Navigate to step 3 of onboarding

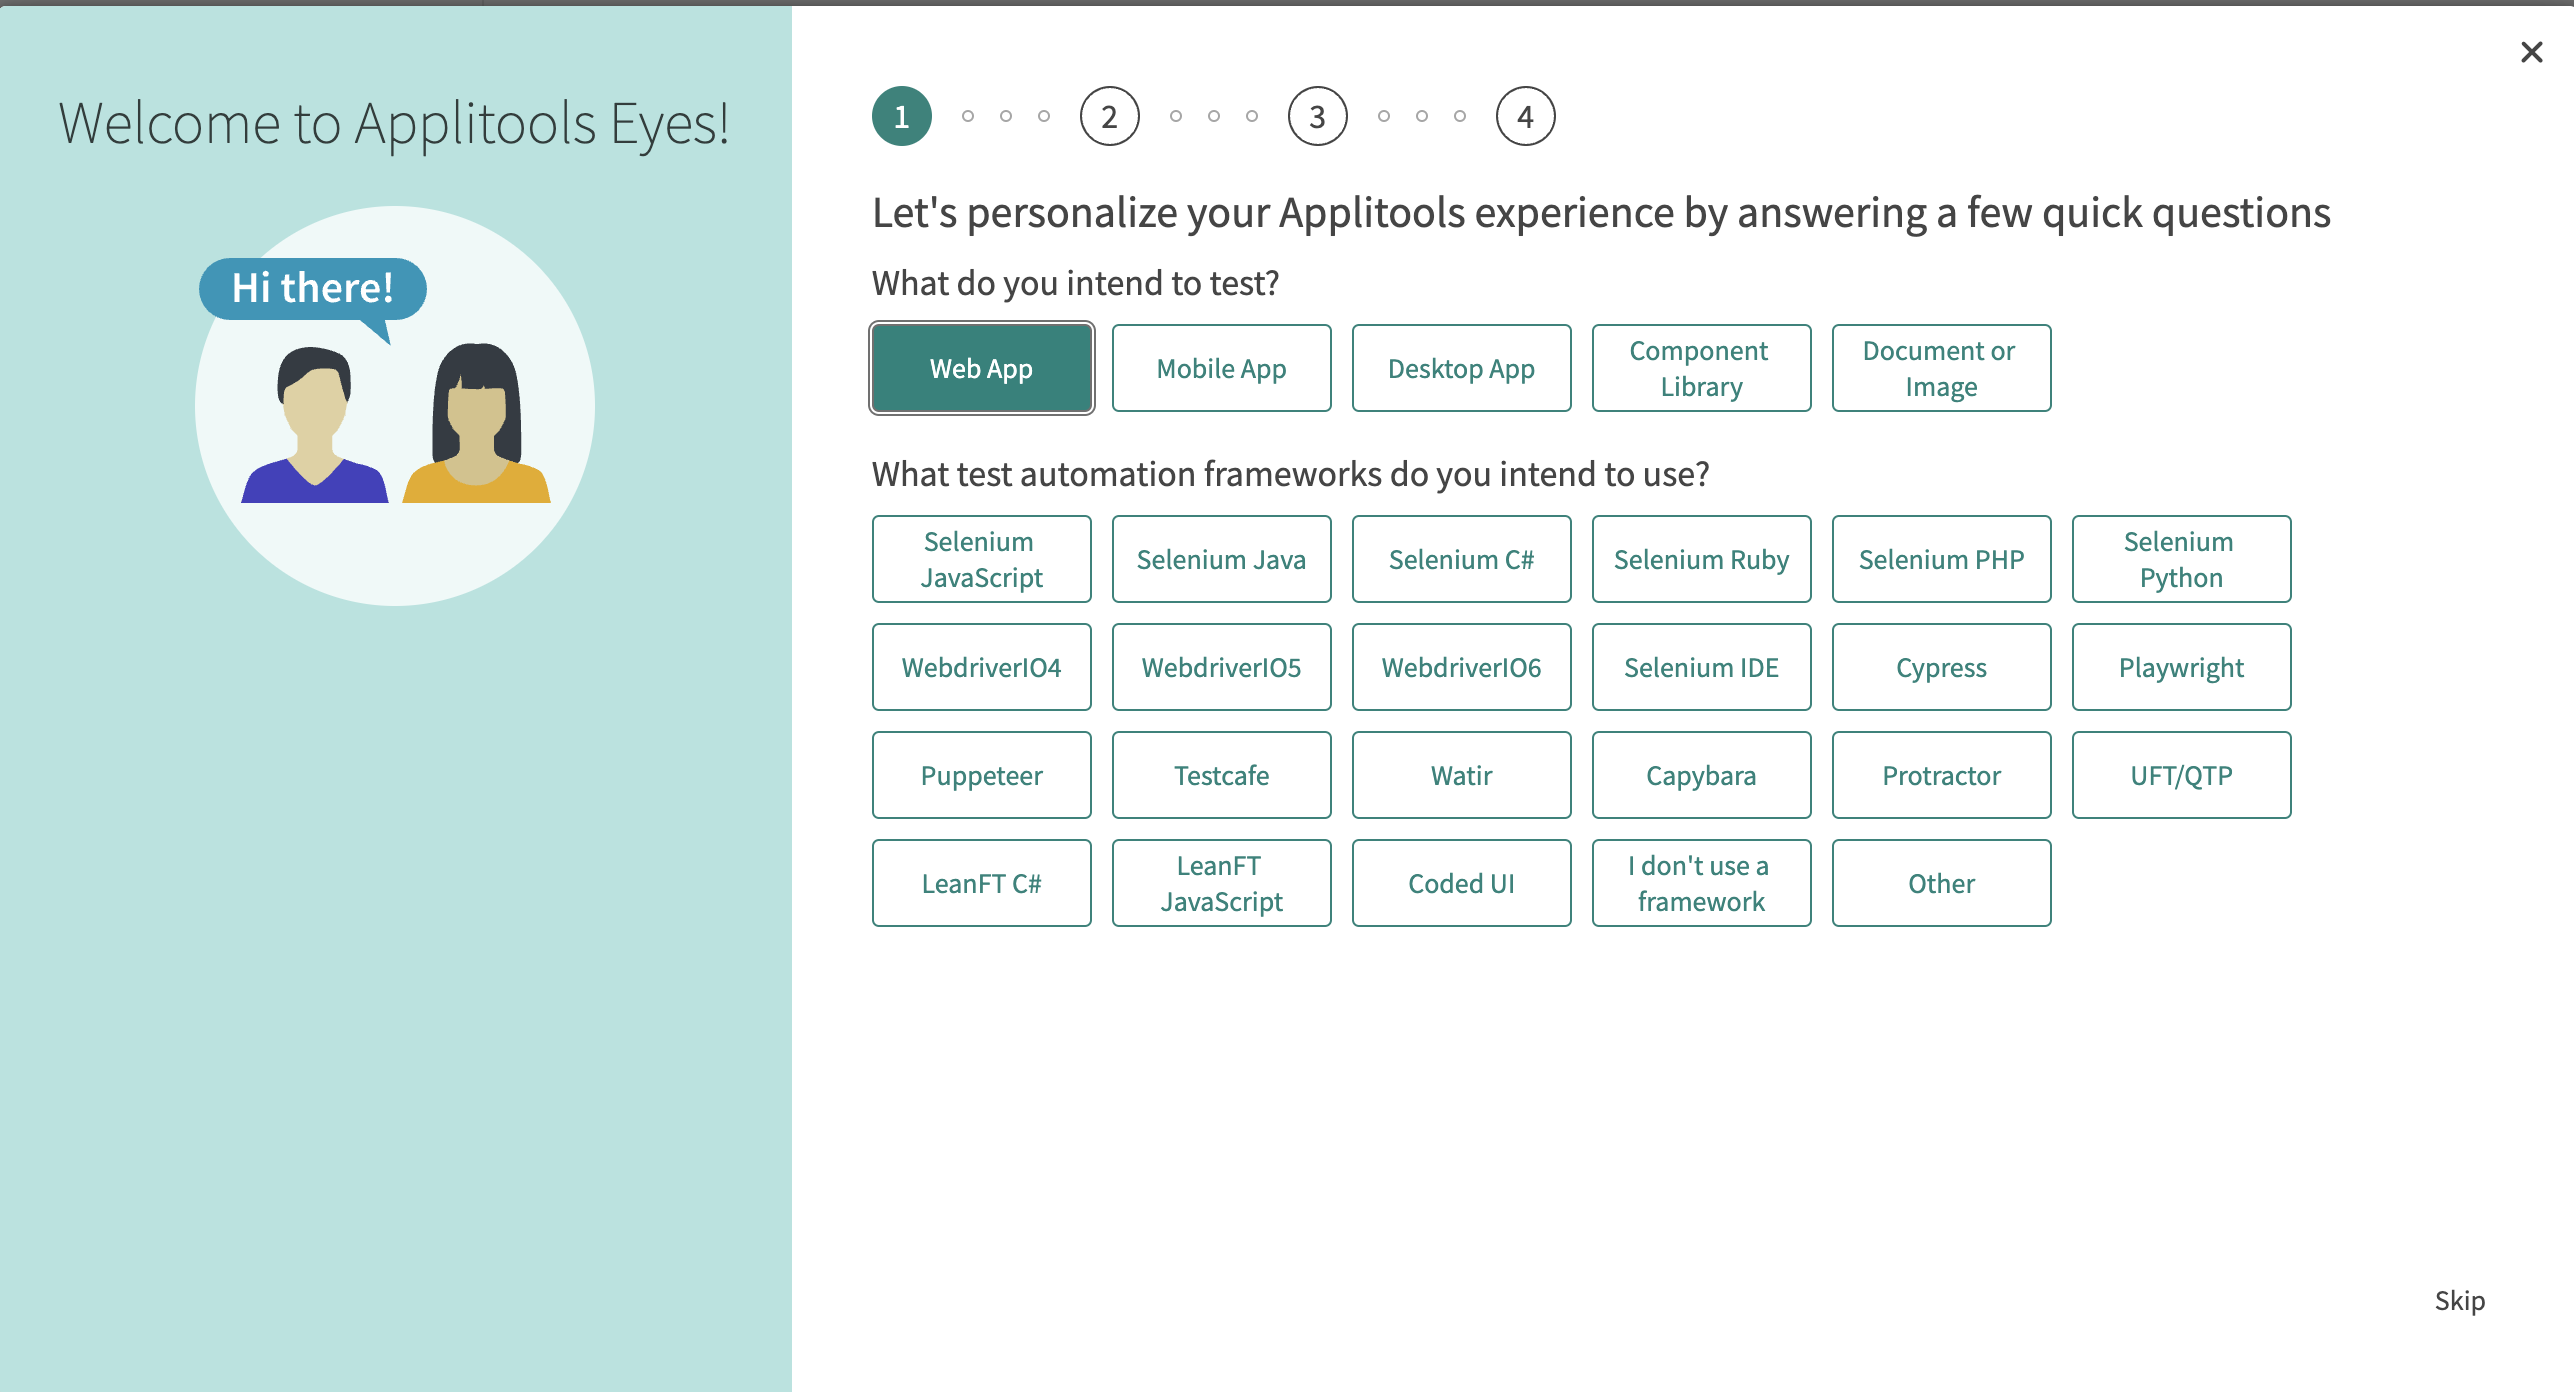click(x=1316, y=117)
